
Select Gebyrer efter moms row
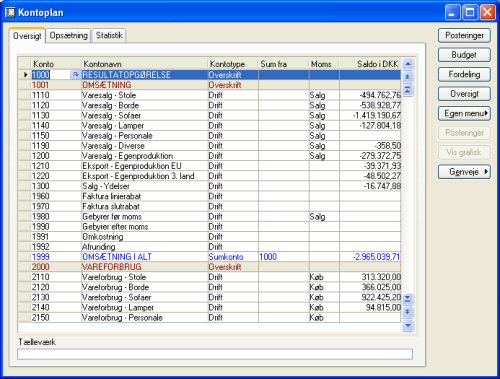(x=210, y=227)
